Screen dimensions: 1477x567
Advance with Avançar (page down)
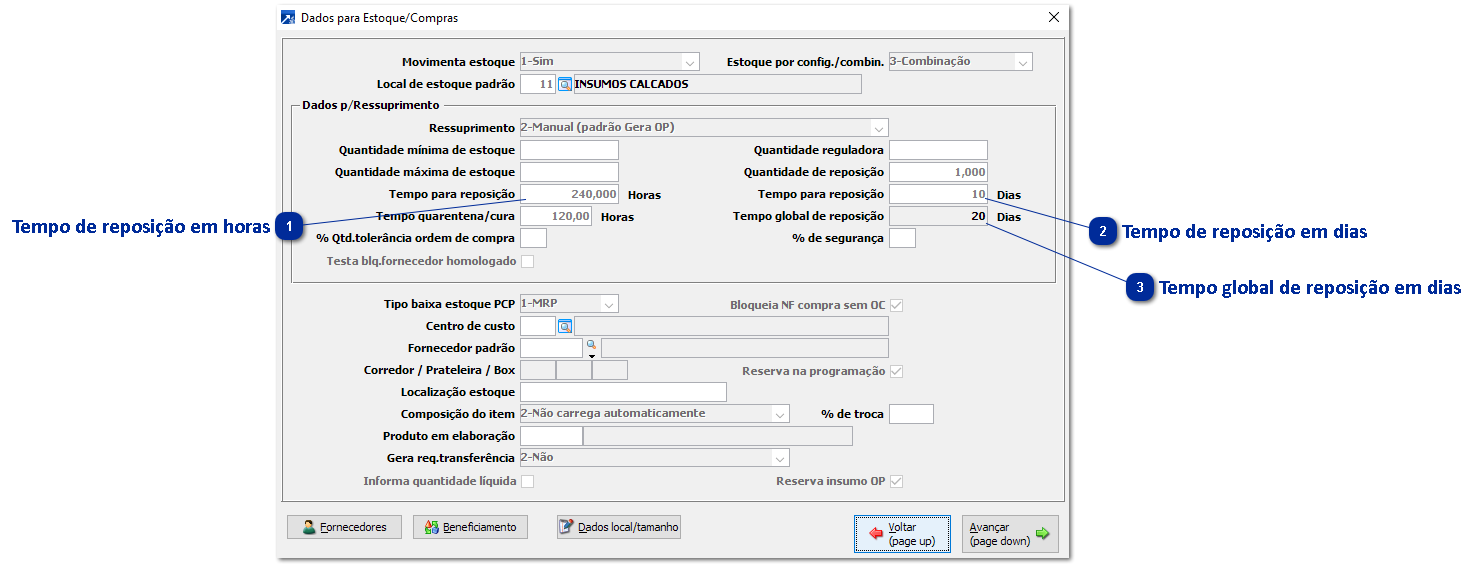(x=1009, y=534)
